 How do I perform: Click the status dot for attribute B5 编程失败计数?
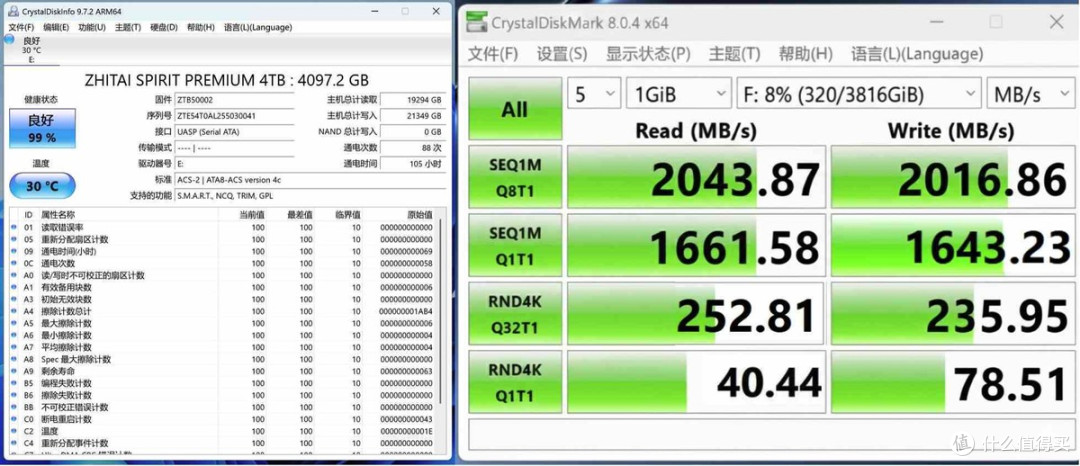[x=14, y=383]
